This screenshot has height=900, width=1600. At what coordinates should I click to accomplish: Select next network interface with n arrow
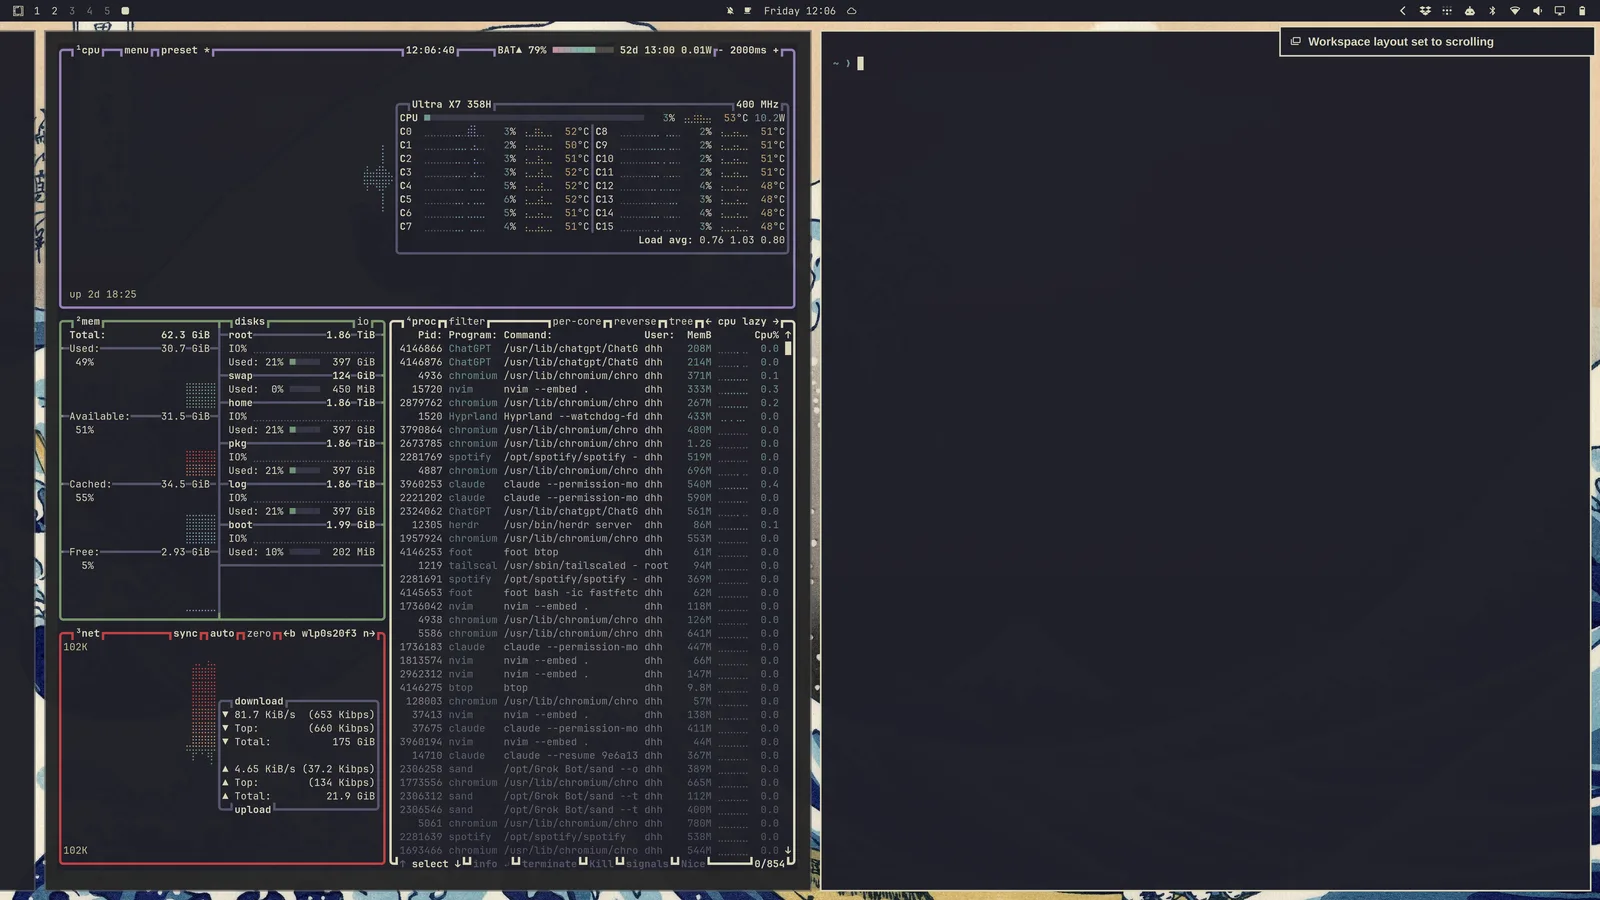tap(368, 634)
